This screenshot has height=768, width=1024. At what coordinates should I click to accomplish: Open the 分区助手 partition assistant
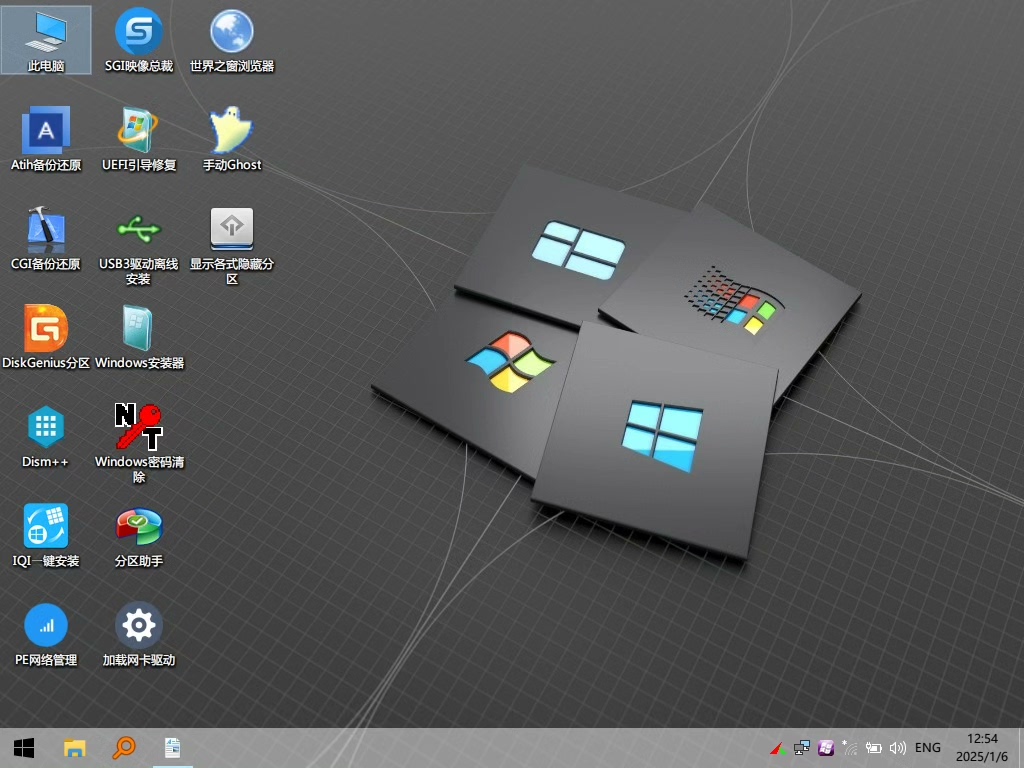138,526
